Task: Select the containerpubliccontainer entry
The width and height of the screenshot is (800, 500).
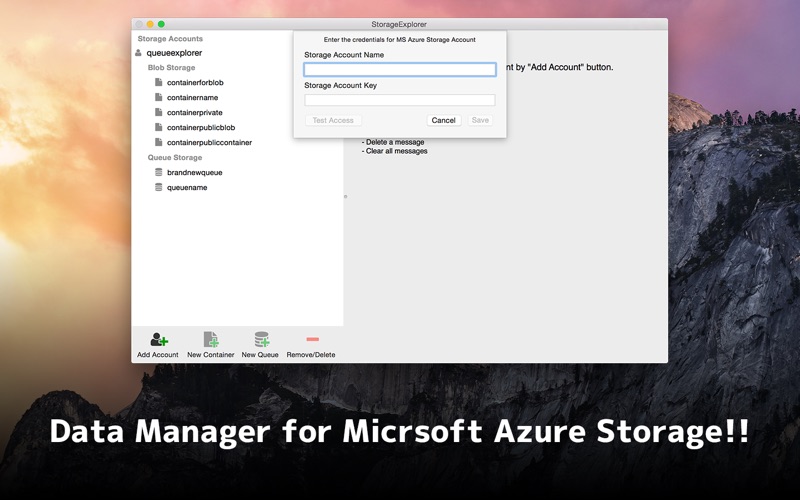Action: click(209, 142)
